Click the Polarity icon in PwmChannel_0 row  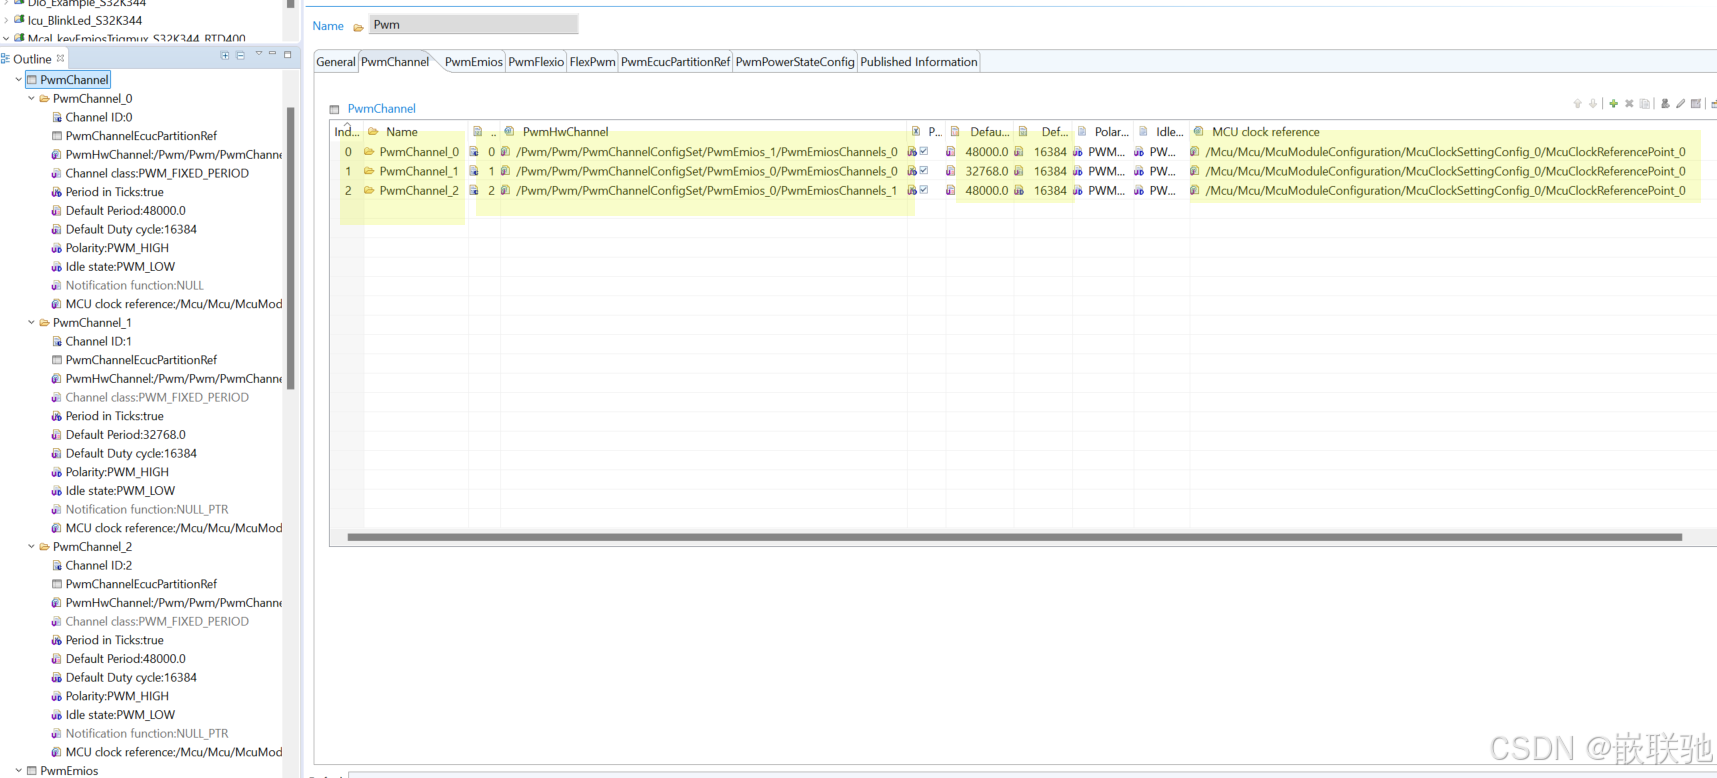click(1078, 152)
